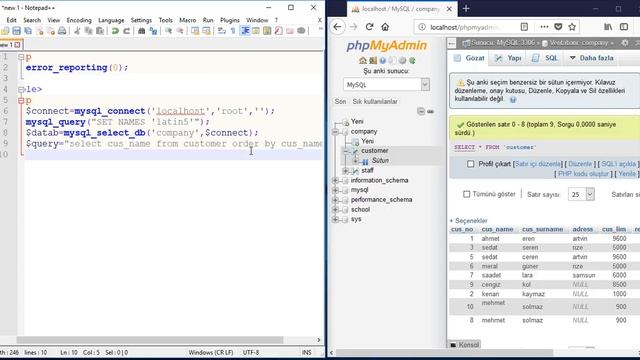Open phpMyAdmin documentation blue help icon
Viewport: 640px width, 360px height.
382,60
